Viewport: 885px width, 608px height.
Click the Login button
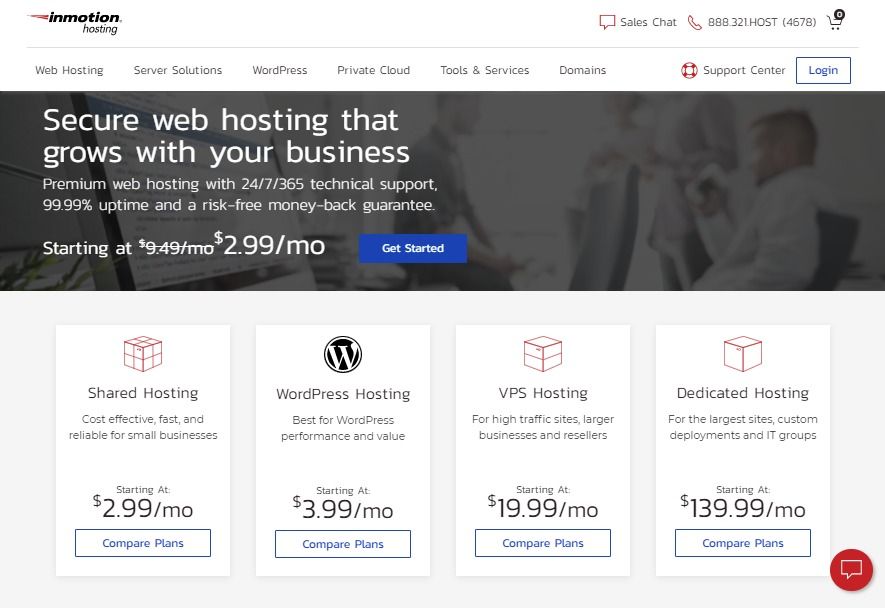click(x=823, y=71)
